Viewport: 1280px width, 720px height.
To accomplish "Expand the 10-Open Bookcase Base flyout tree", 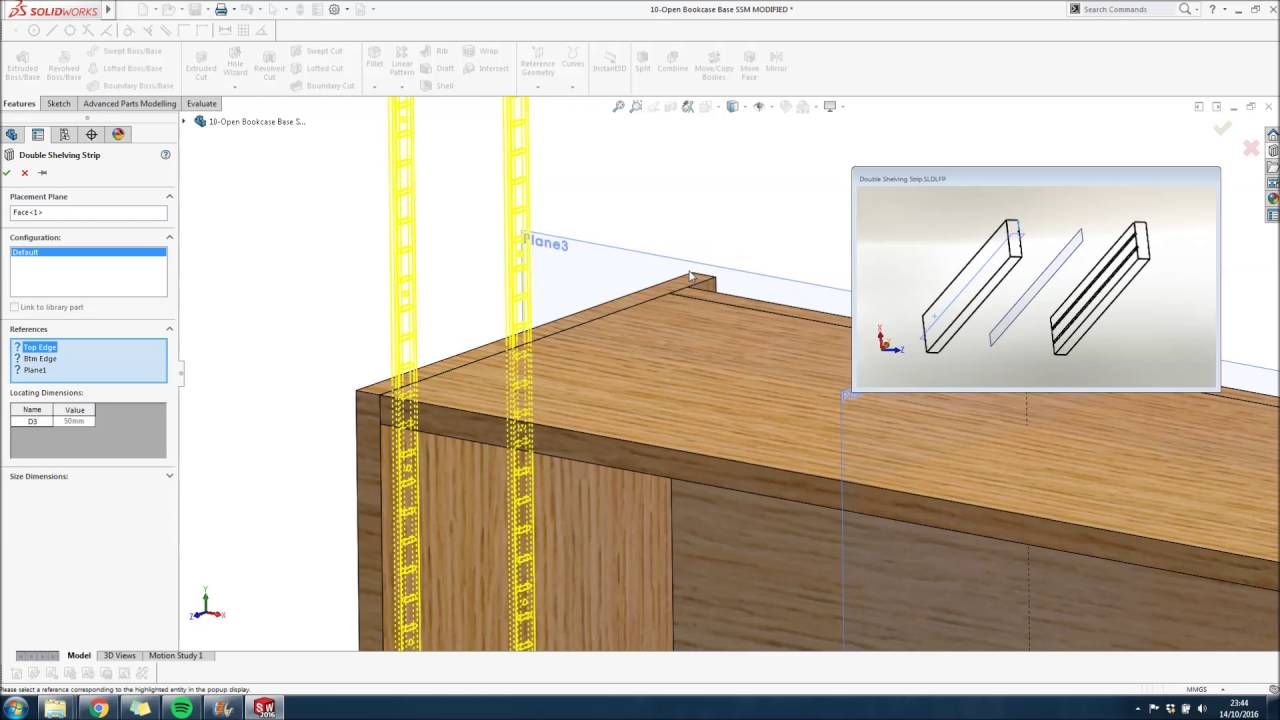I will 184,121.
